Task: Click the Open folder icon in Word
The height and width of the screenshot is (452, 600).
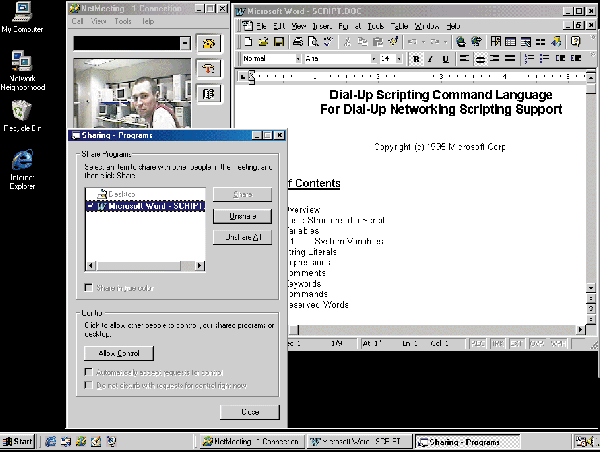Action: (x=262, y=42)
